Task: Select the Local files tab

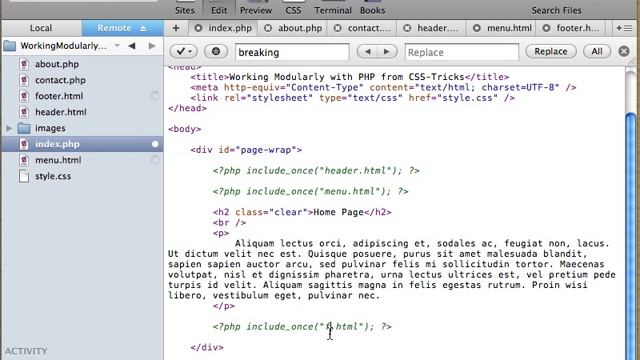Action: [41, 28]
